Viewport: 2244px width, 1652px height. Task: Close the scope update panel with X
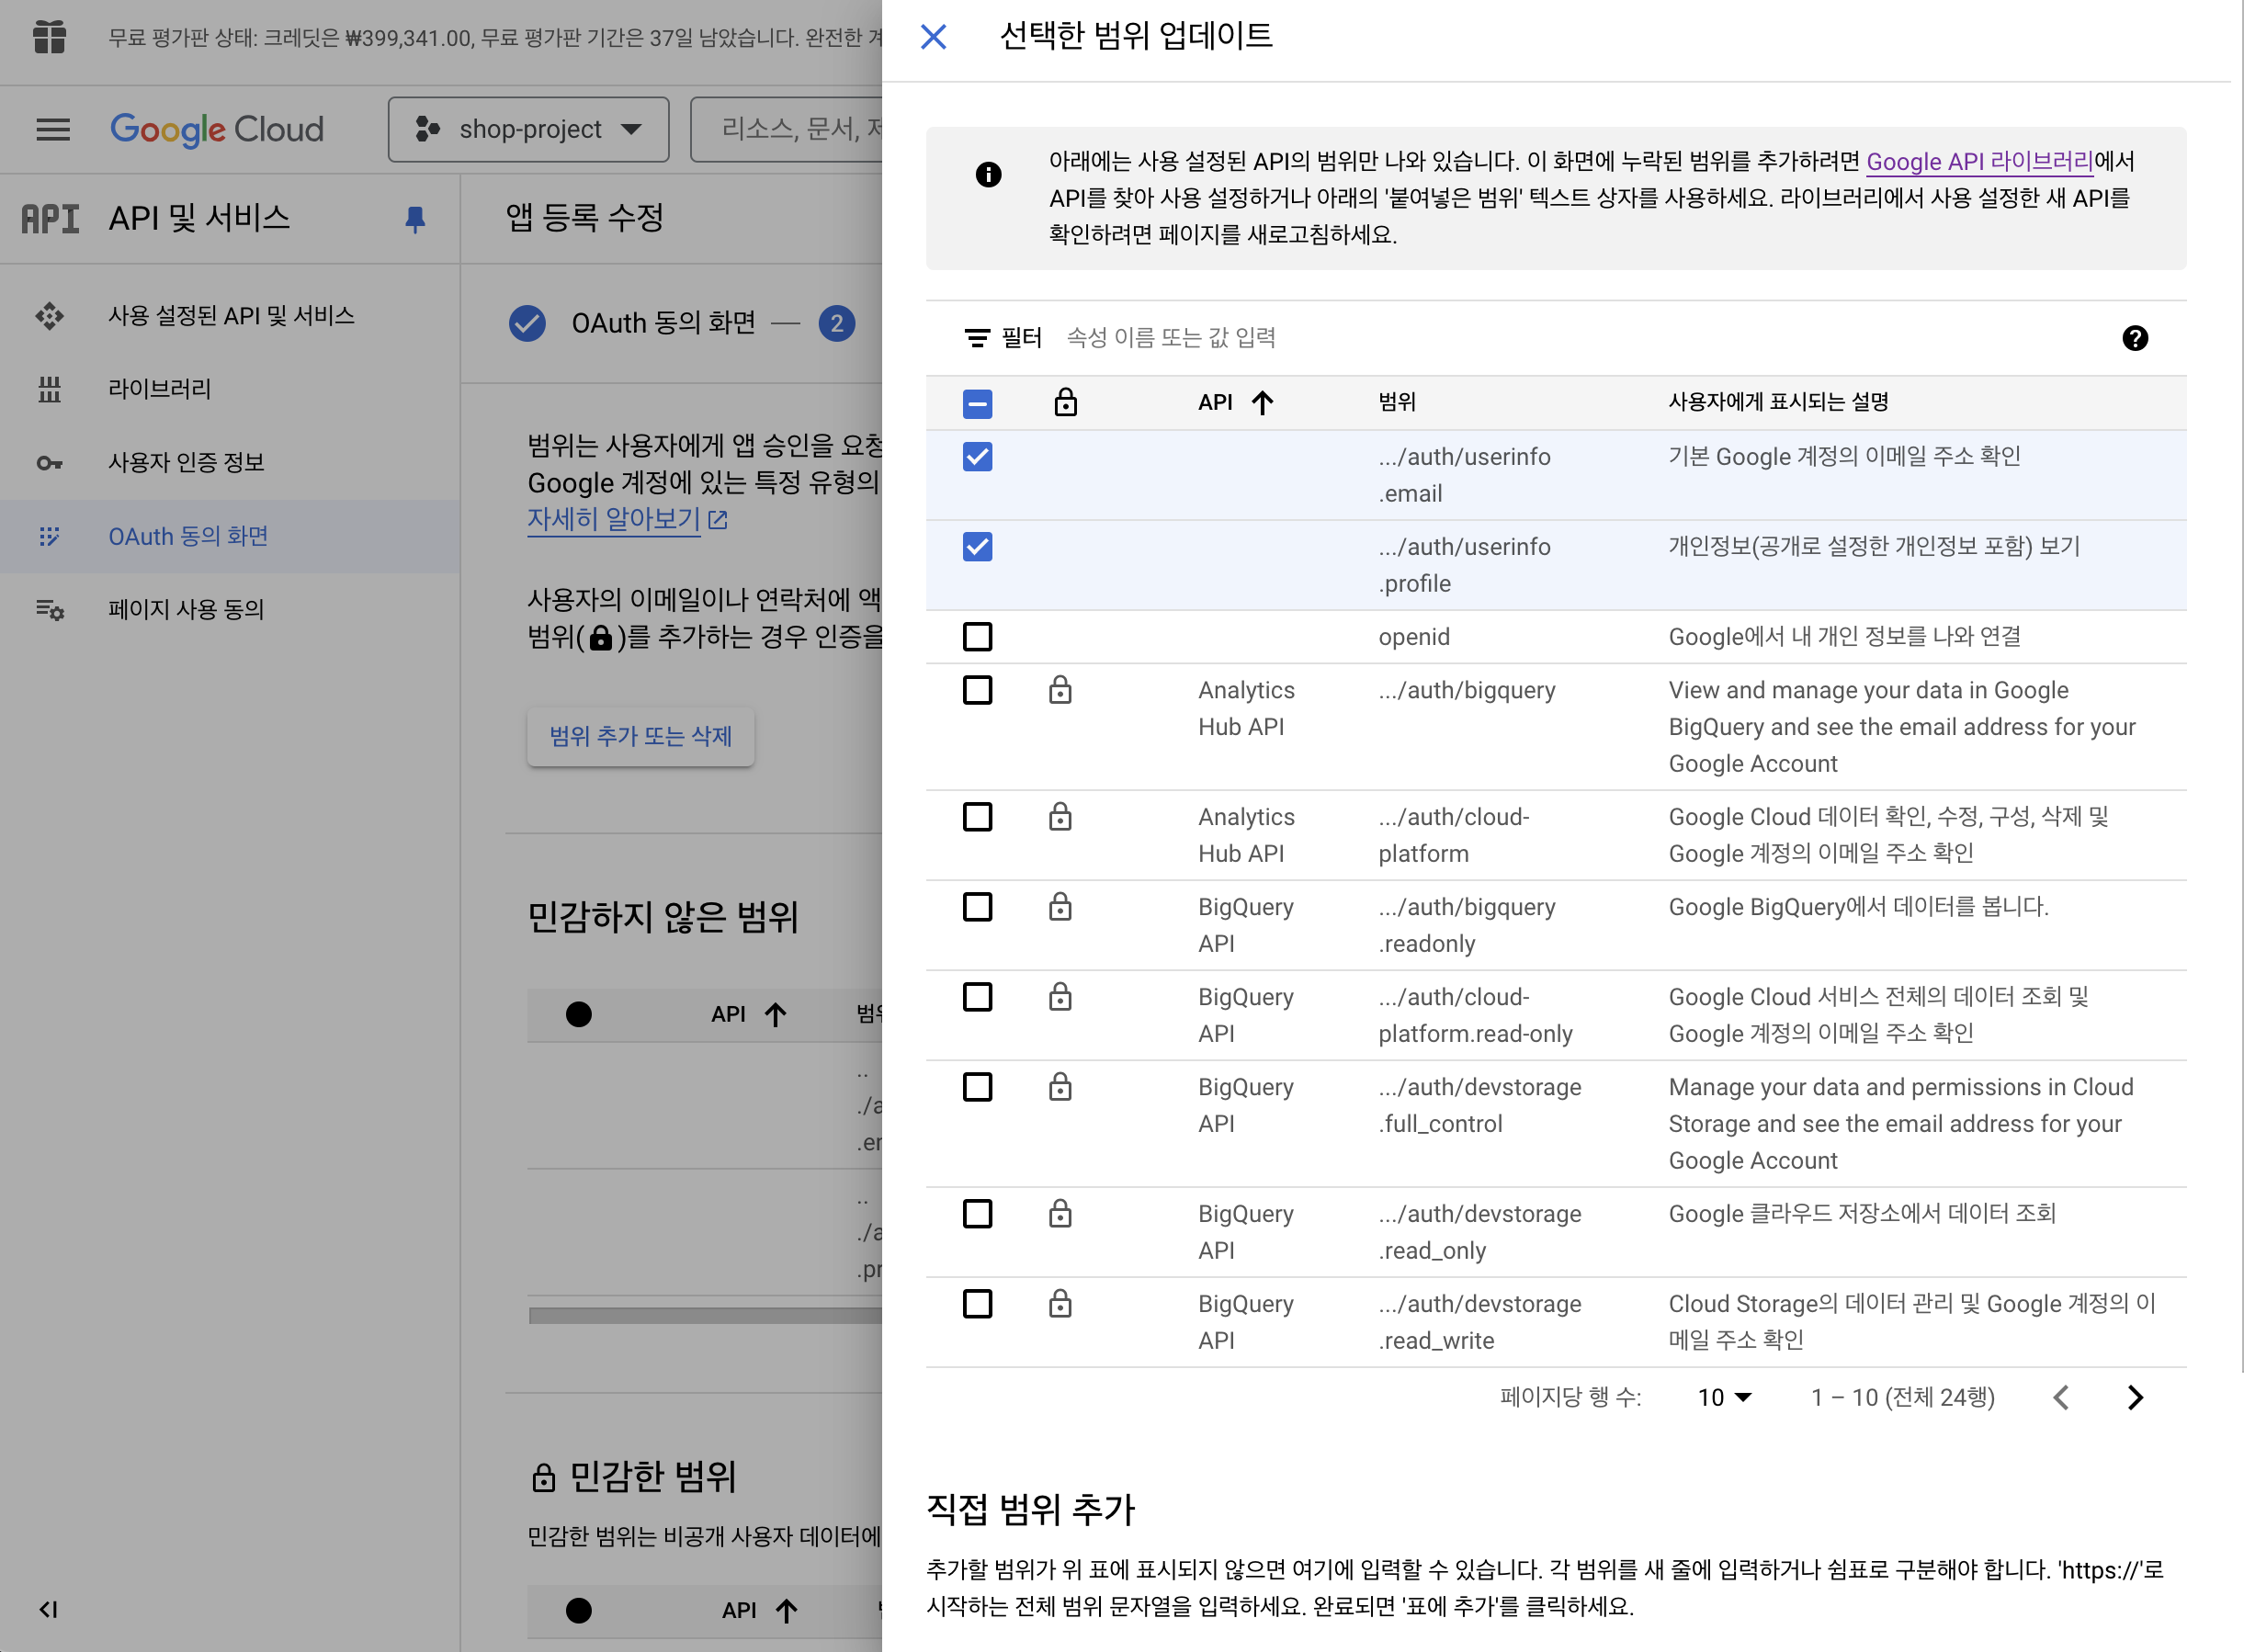point(933,37)
